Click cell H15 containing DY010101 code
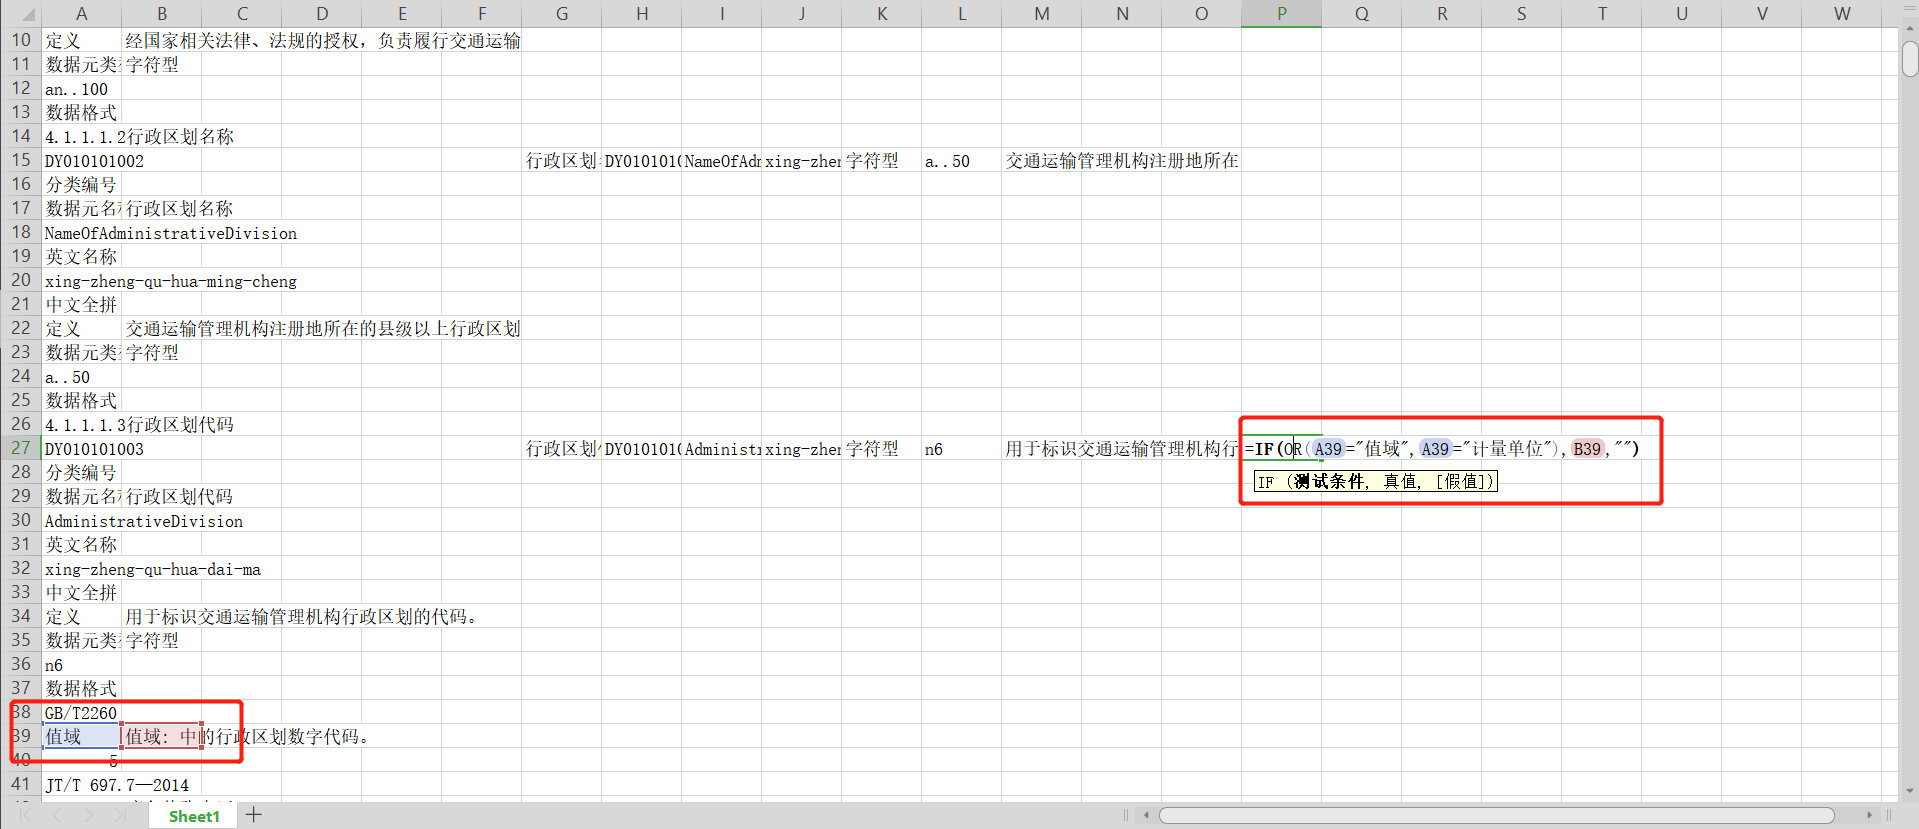This screenshot has height=829, width=1919. tap(642, 160)
